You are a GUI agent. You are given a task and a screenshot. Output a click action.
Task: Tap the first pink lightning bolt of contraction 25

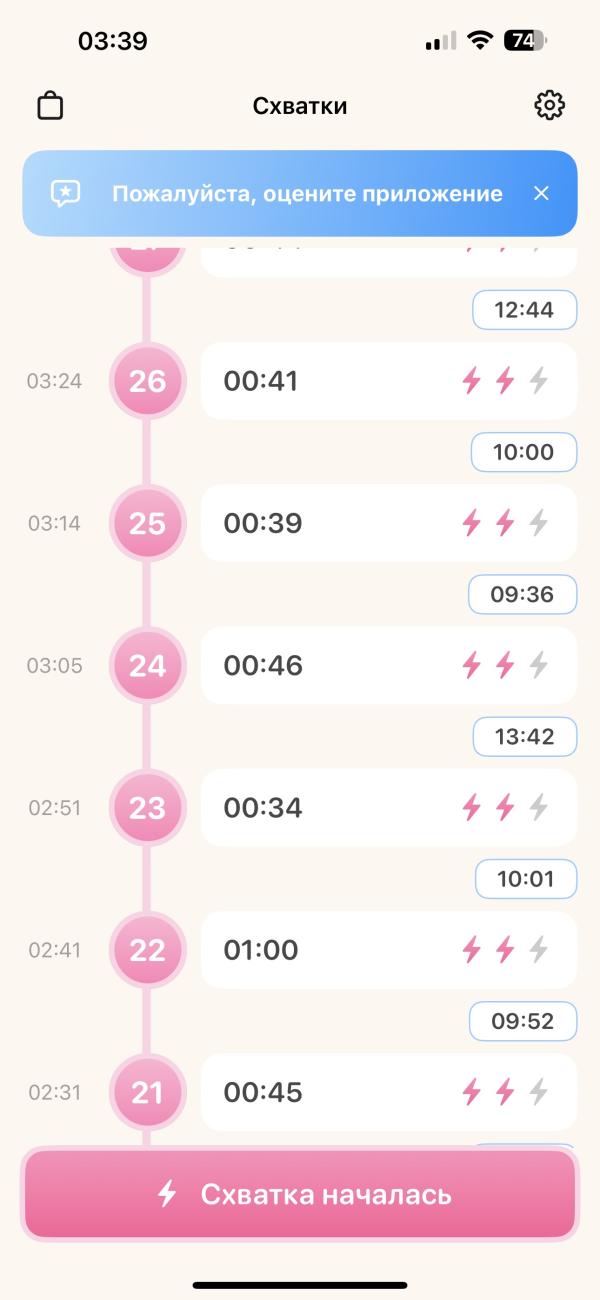pos(471,522)
